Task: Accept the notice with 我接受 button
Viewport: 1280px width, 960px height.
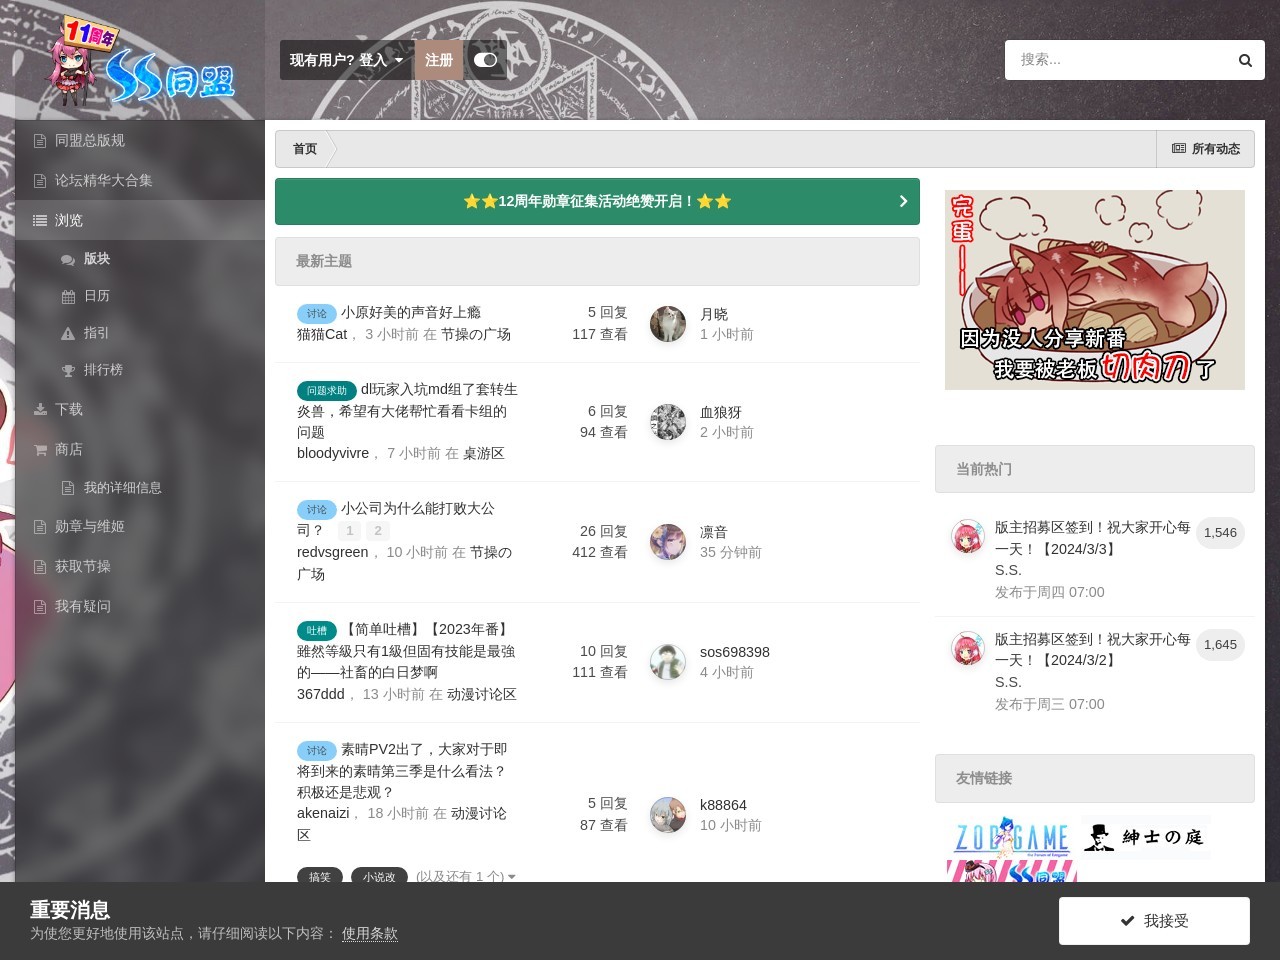Action: coord(1154,921)
